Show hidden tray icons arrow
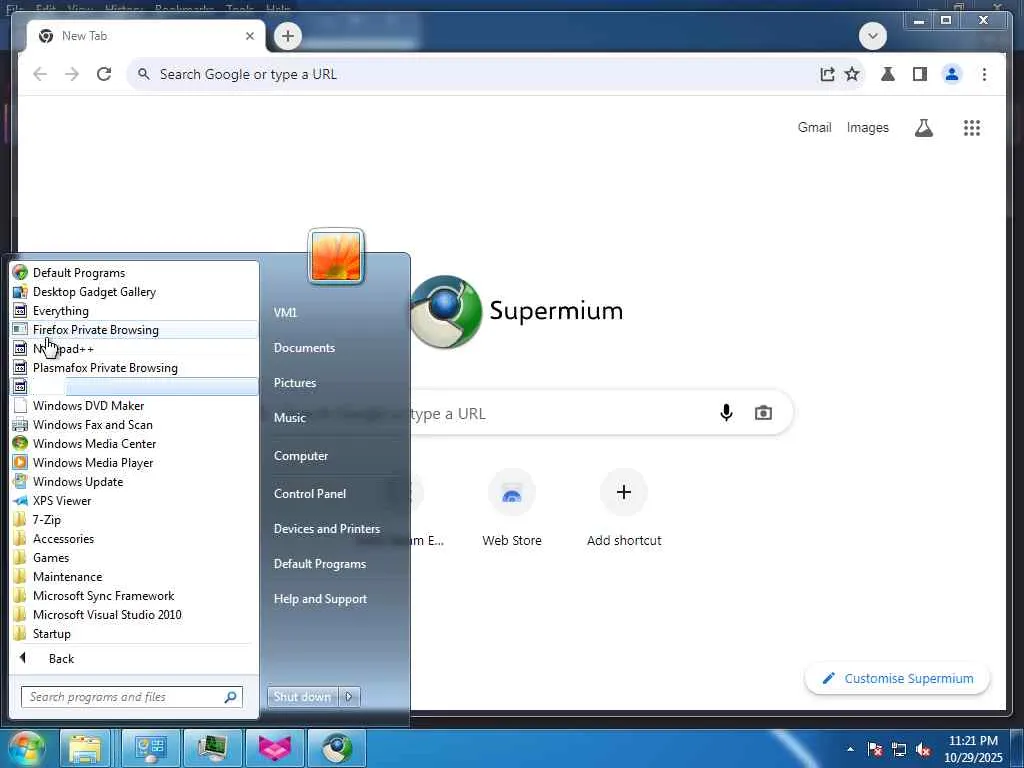1024x768 pixels. coord(850,749)
